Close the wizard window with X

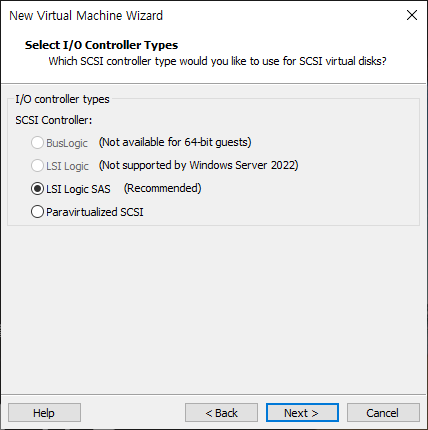(x=412, y=15)
